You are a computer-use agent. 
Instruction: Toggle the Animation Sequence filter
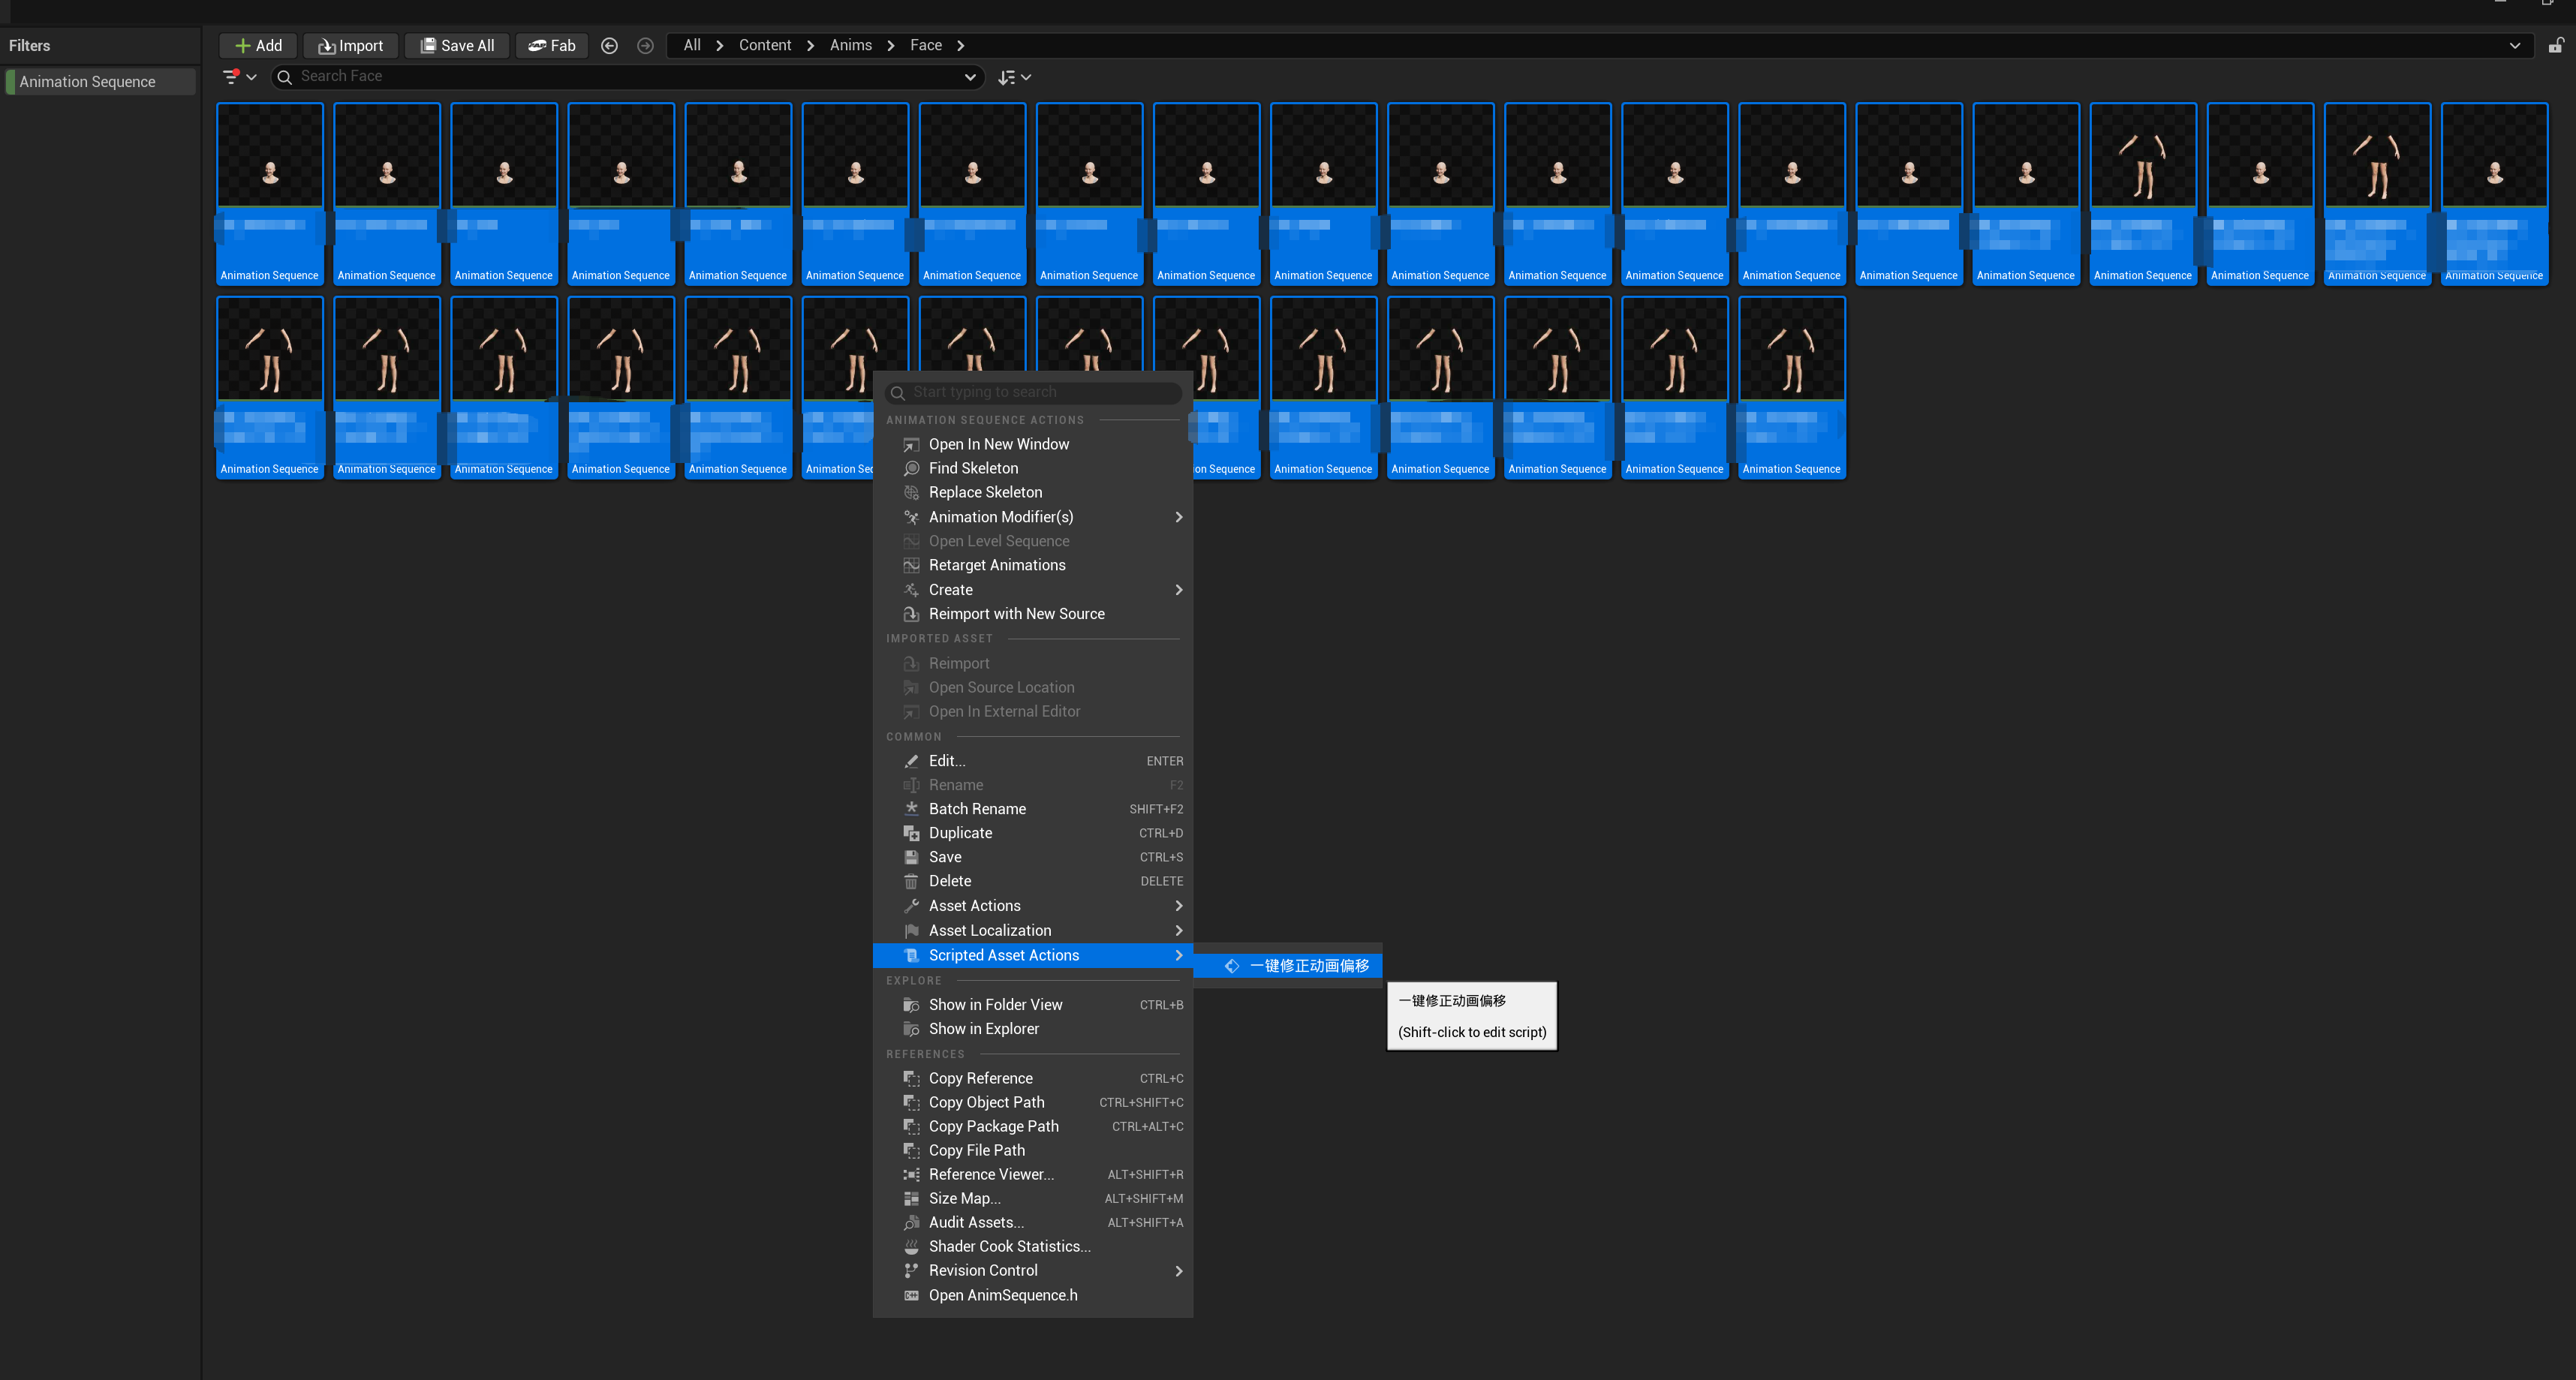point(88,81)
